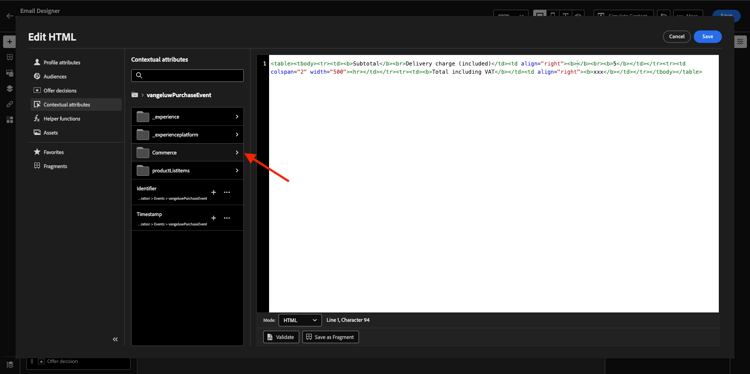Screen dimensions: 750x374
Task: Select the Identifier attribute row label
Action: click(x=146, y=189)
